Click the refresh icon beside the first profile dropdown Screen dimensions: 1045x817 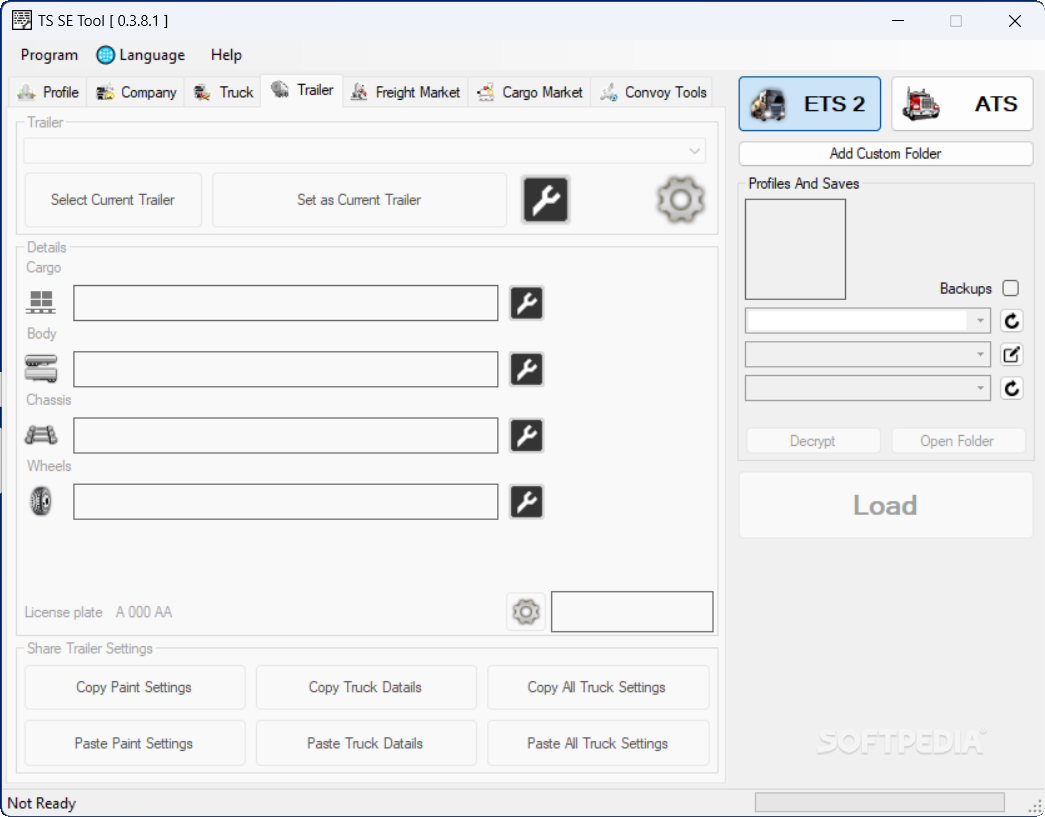tap(1012, 321)
